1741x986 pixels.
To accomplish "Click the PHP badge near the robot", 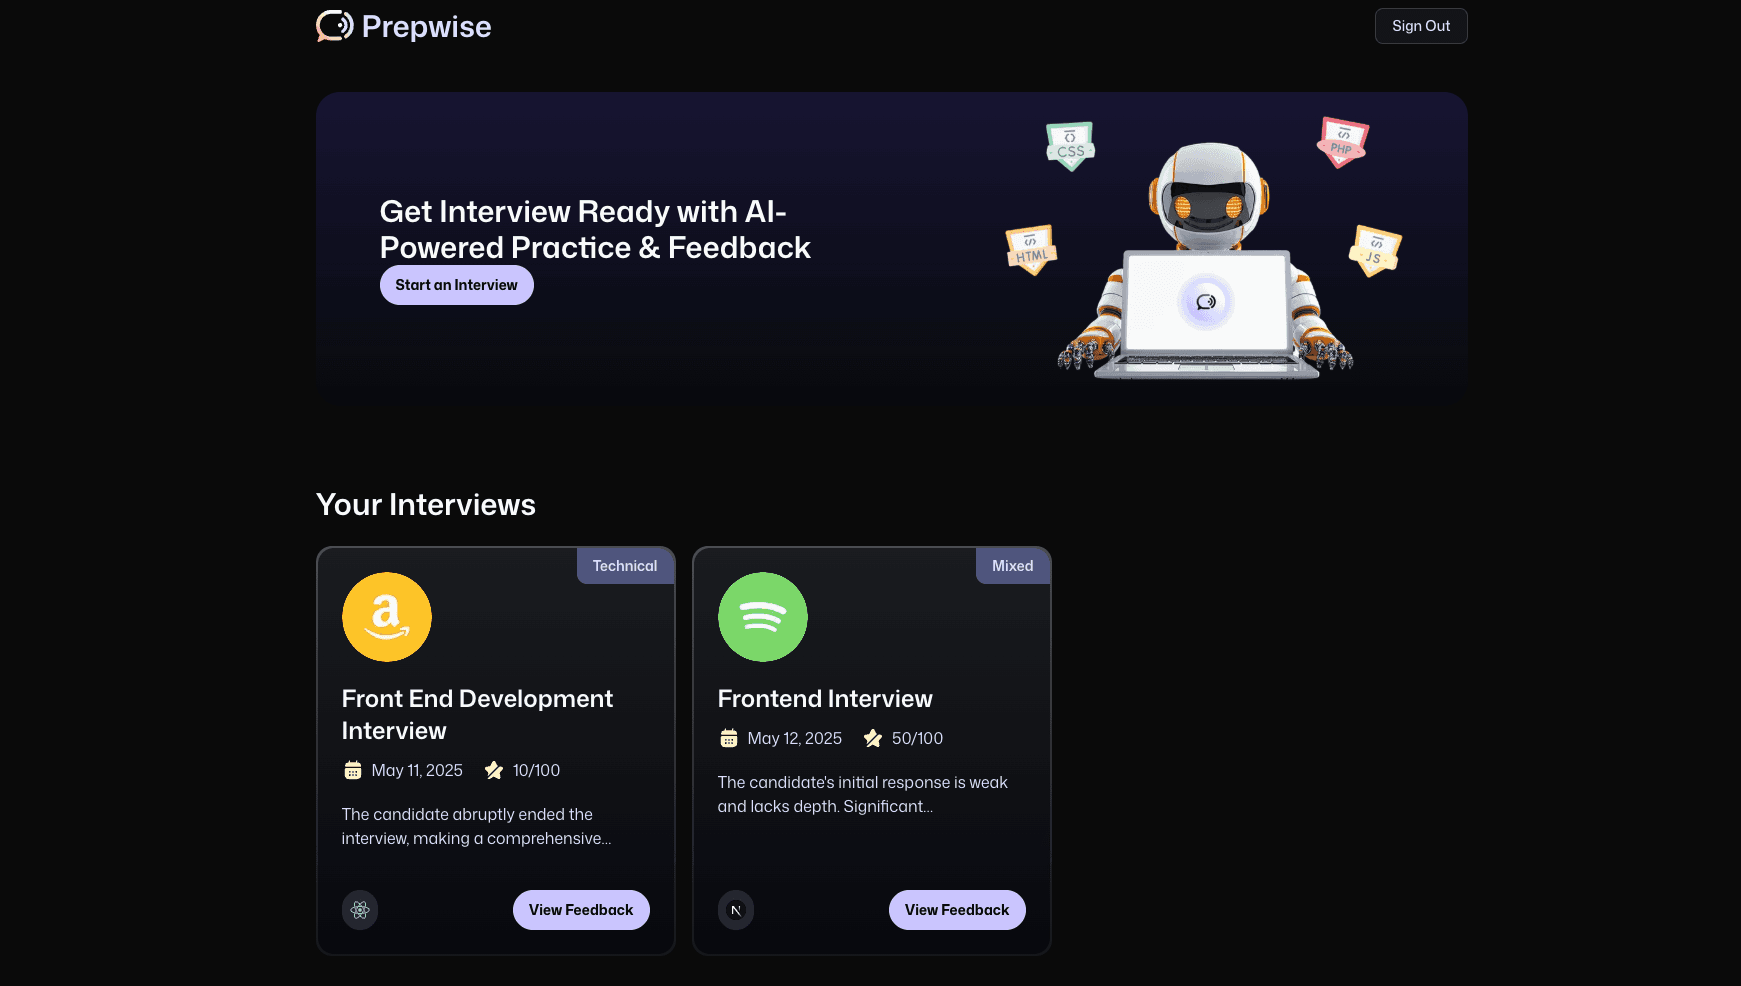I will click(1342, 141).
